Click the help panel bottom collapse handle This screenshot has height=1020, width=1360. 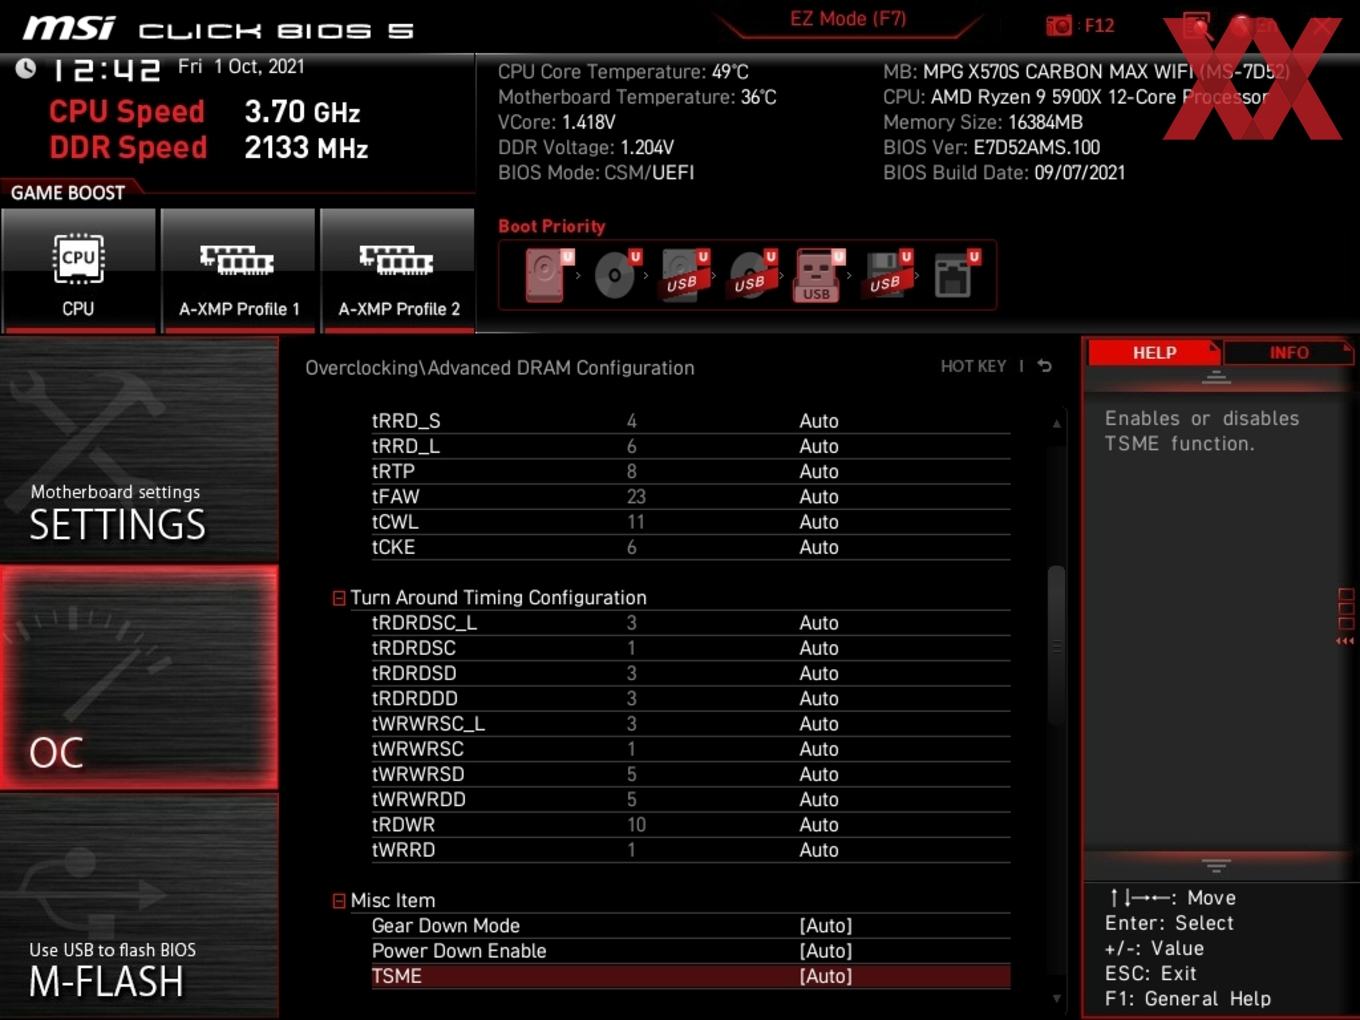tap(1216, 865)
